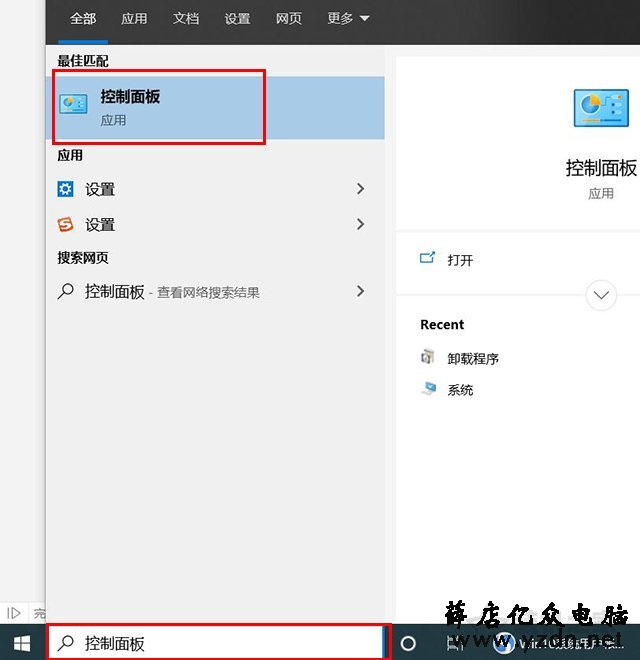Click the orange Sogou settings icon
Image resolution: width=640 pixels, height=660 pixels.
click(65, 224)
